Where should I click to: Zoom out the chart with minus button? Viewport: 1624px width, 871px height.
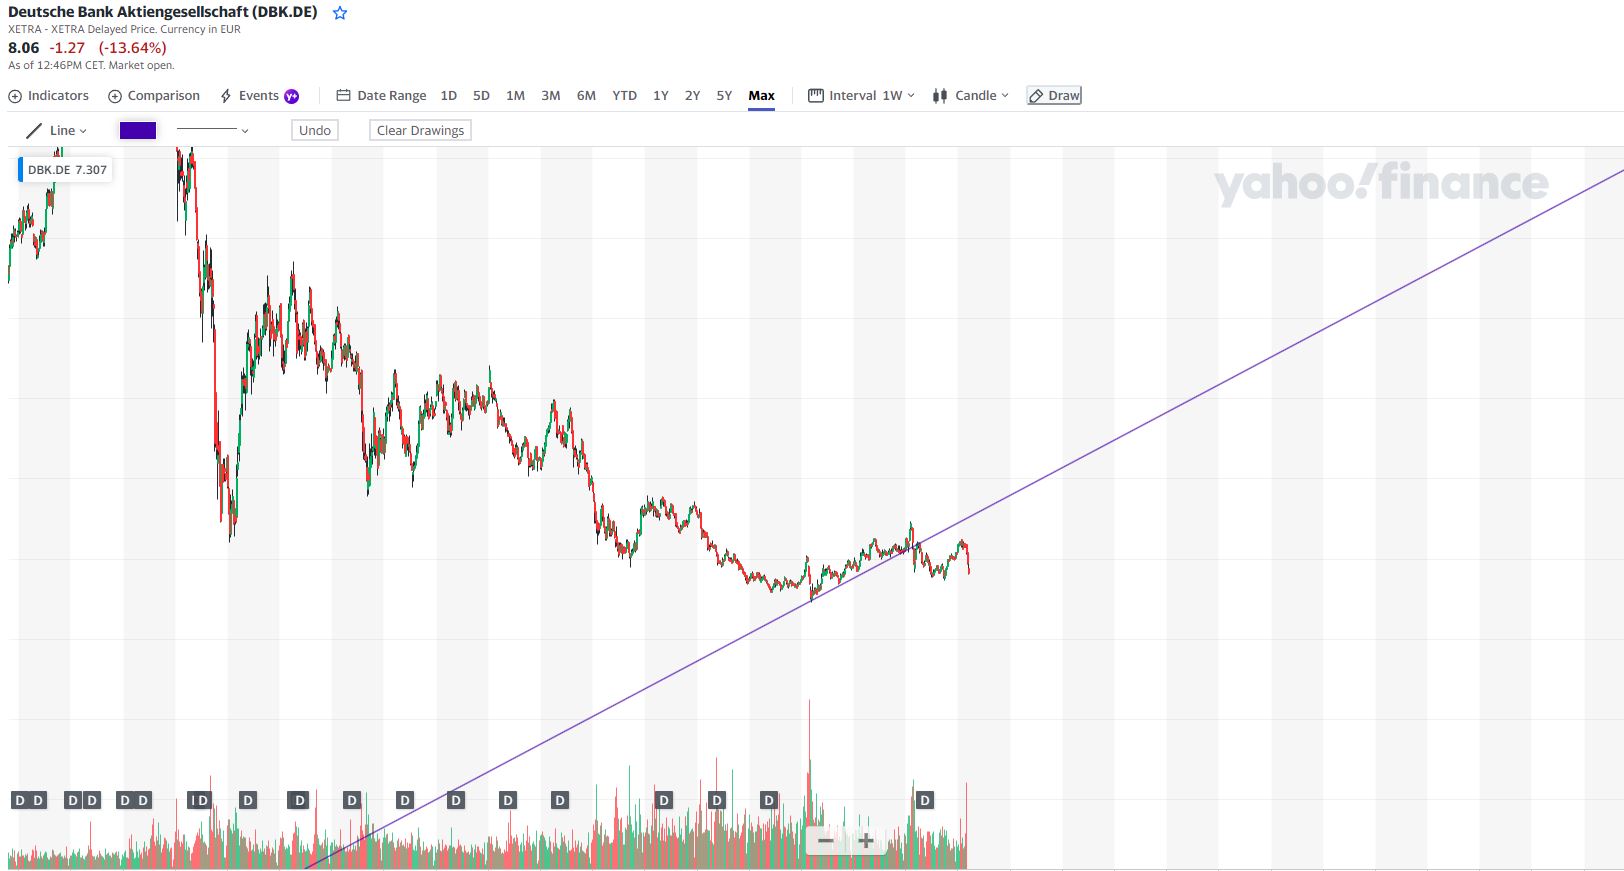pos(826,841)
